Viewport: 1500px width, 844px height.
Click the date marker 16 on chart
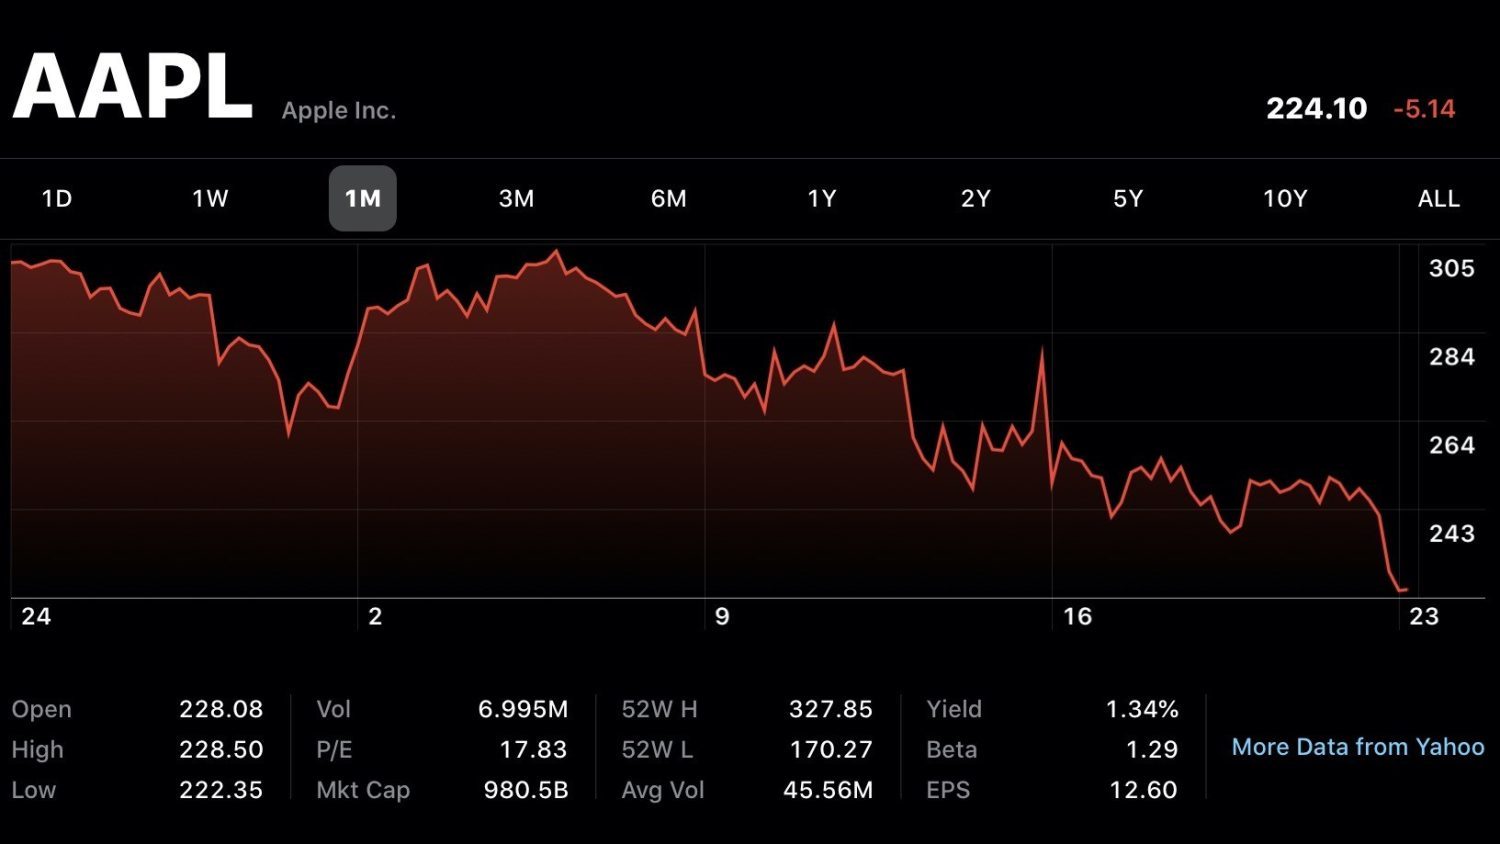(1078, 617)
